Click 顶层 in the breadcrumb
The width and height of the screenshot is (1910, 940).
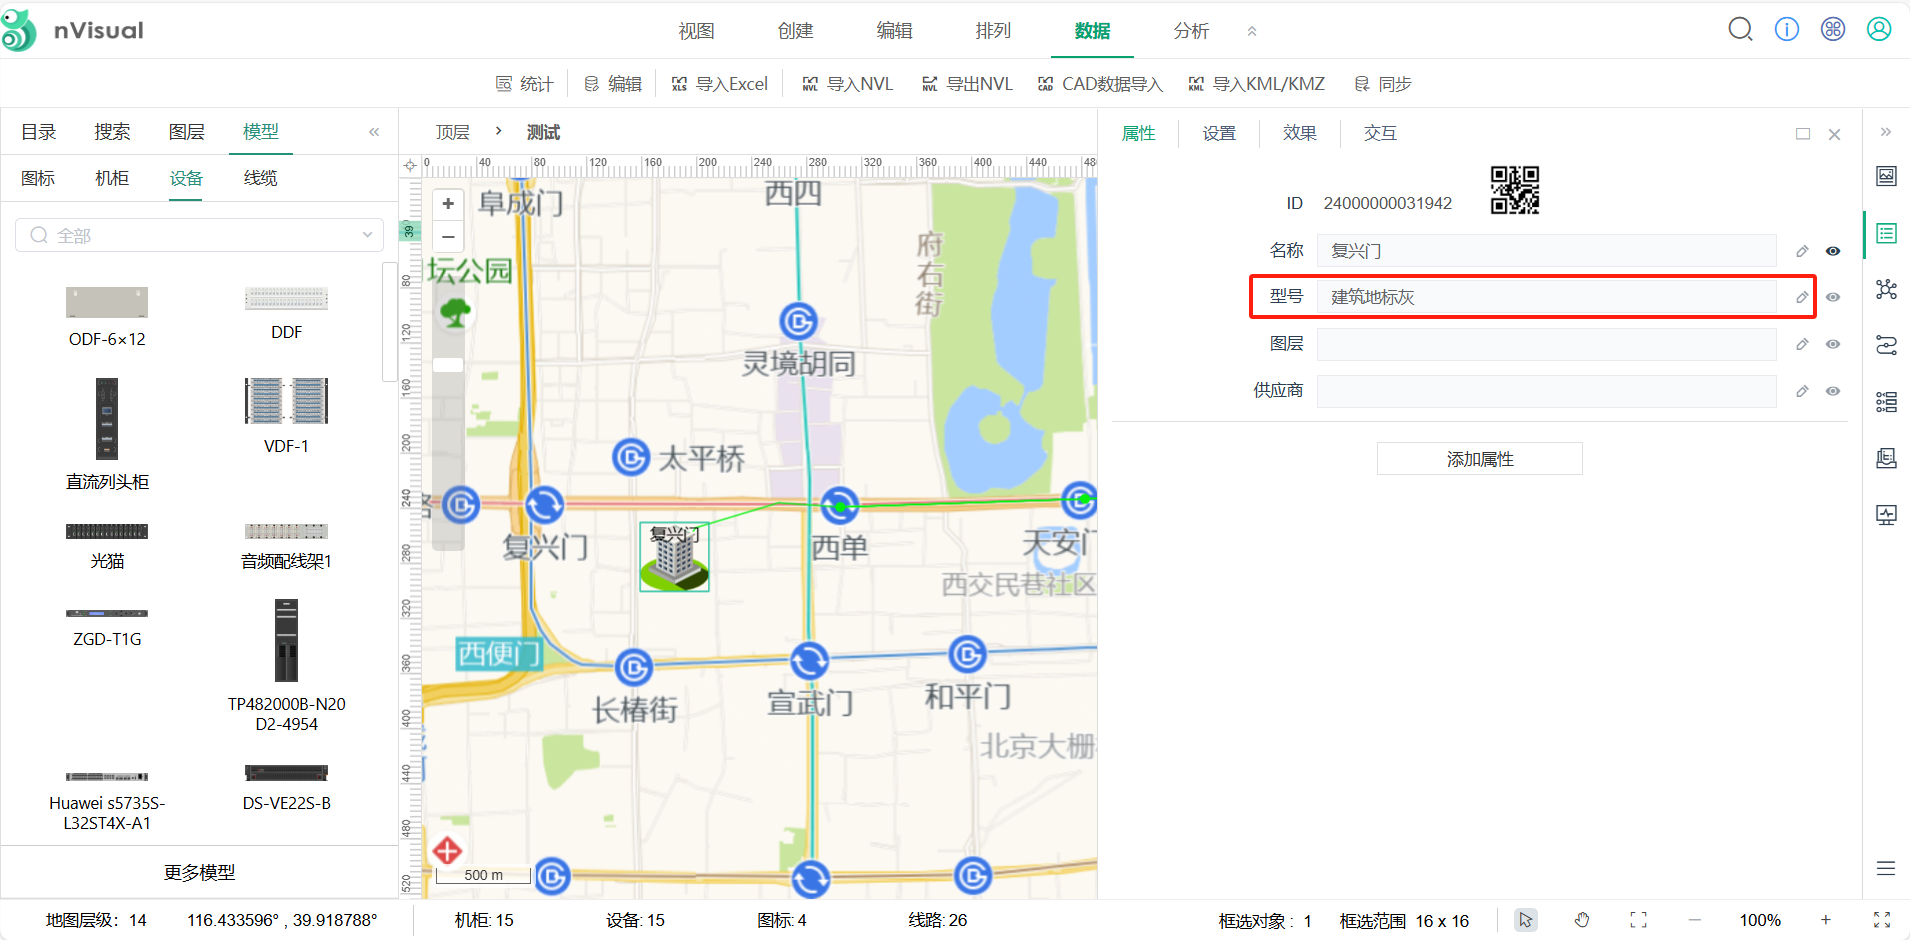[452, 132]
